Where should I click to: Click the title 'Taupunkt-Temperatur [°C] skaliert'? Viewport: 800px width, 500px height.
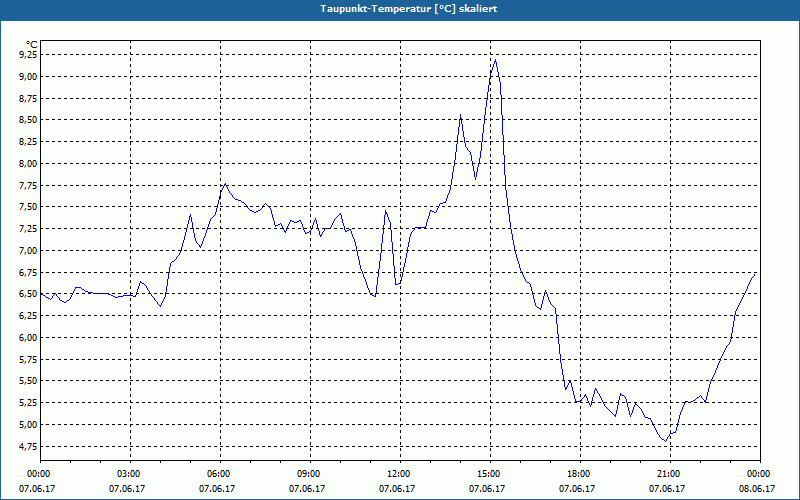(409, 9)
